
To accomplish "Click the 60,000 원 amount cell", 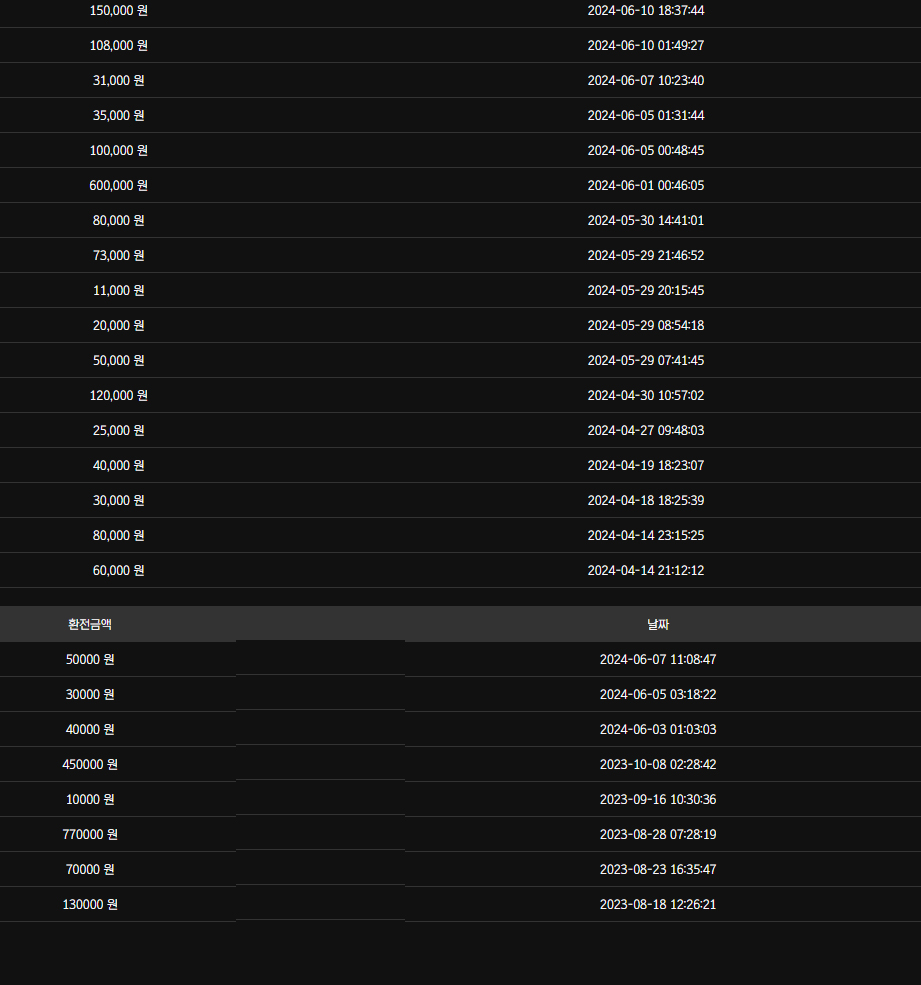I will coord(118,570).
